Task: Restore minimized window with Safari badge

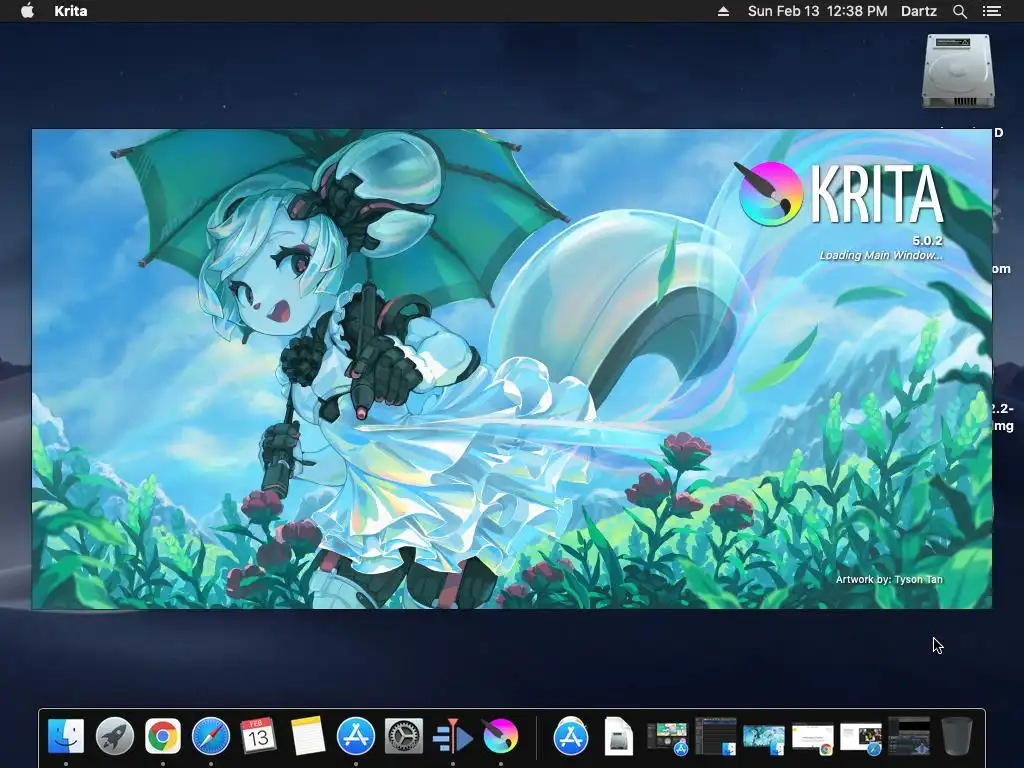Action: pyautogui.click(x=861, y=738)
